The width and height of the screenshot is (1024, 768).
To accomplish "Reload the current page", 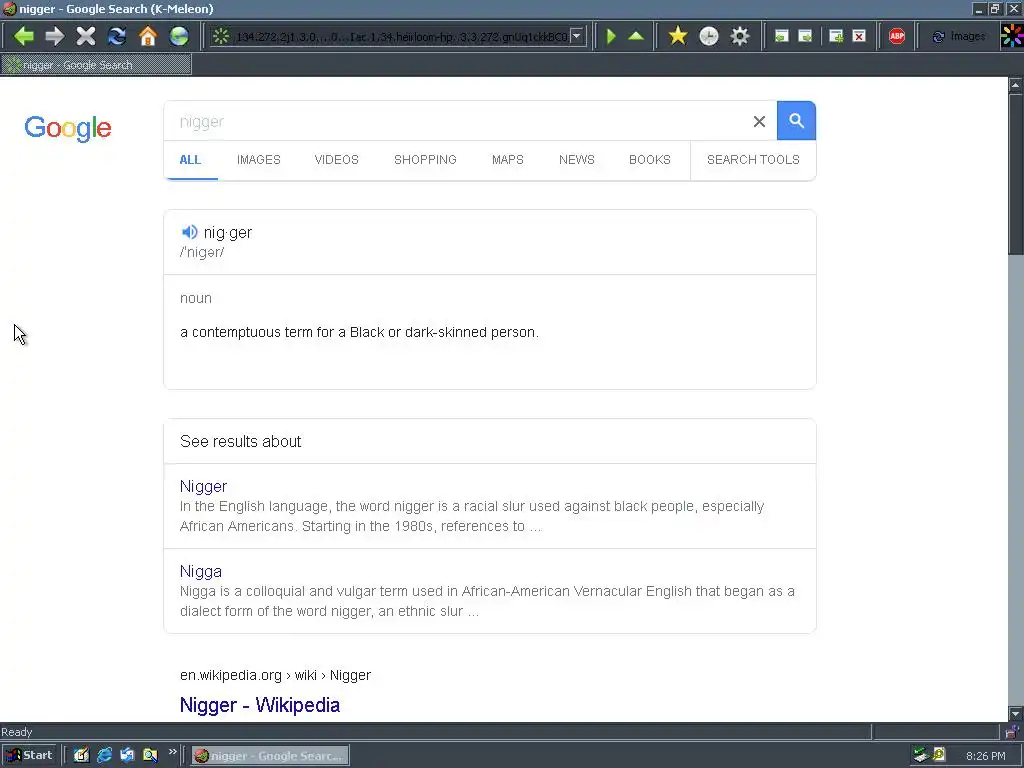I will click(117, 36).
